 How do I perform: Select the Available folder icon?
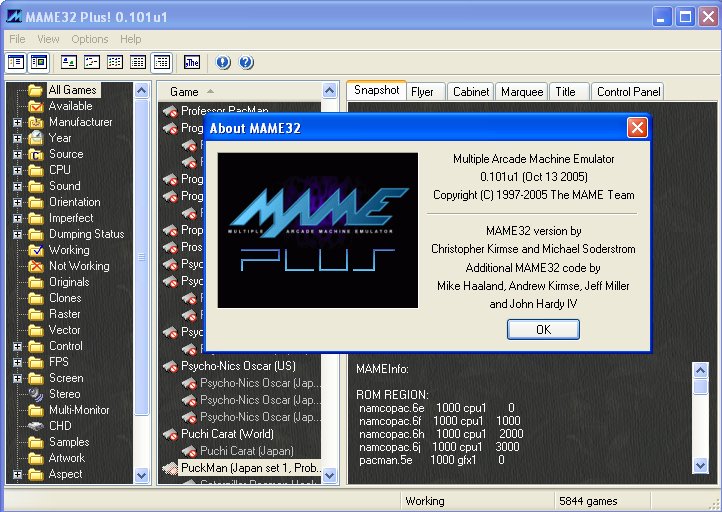35,106
